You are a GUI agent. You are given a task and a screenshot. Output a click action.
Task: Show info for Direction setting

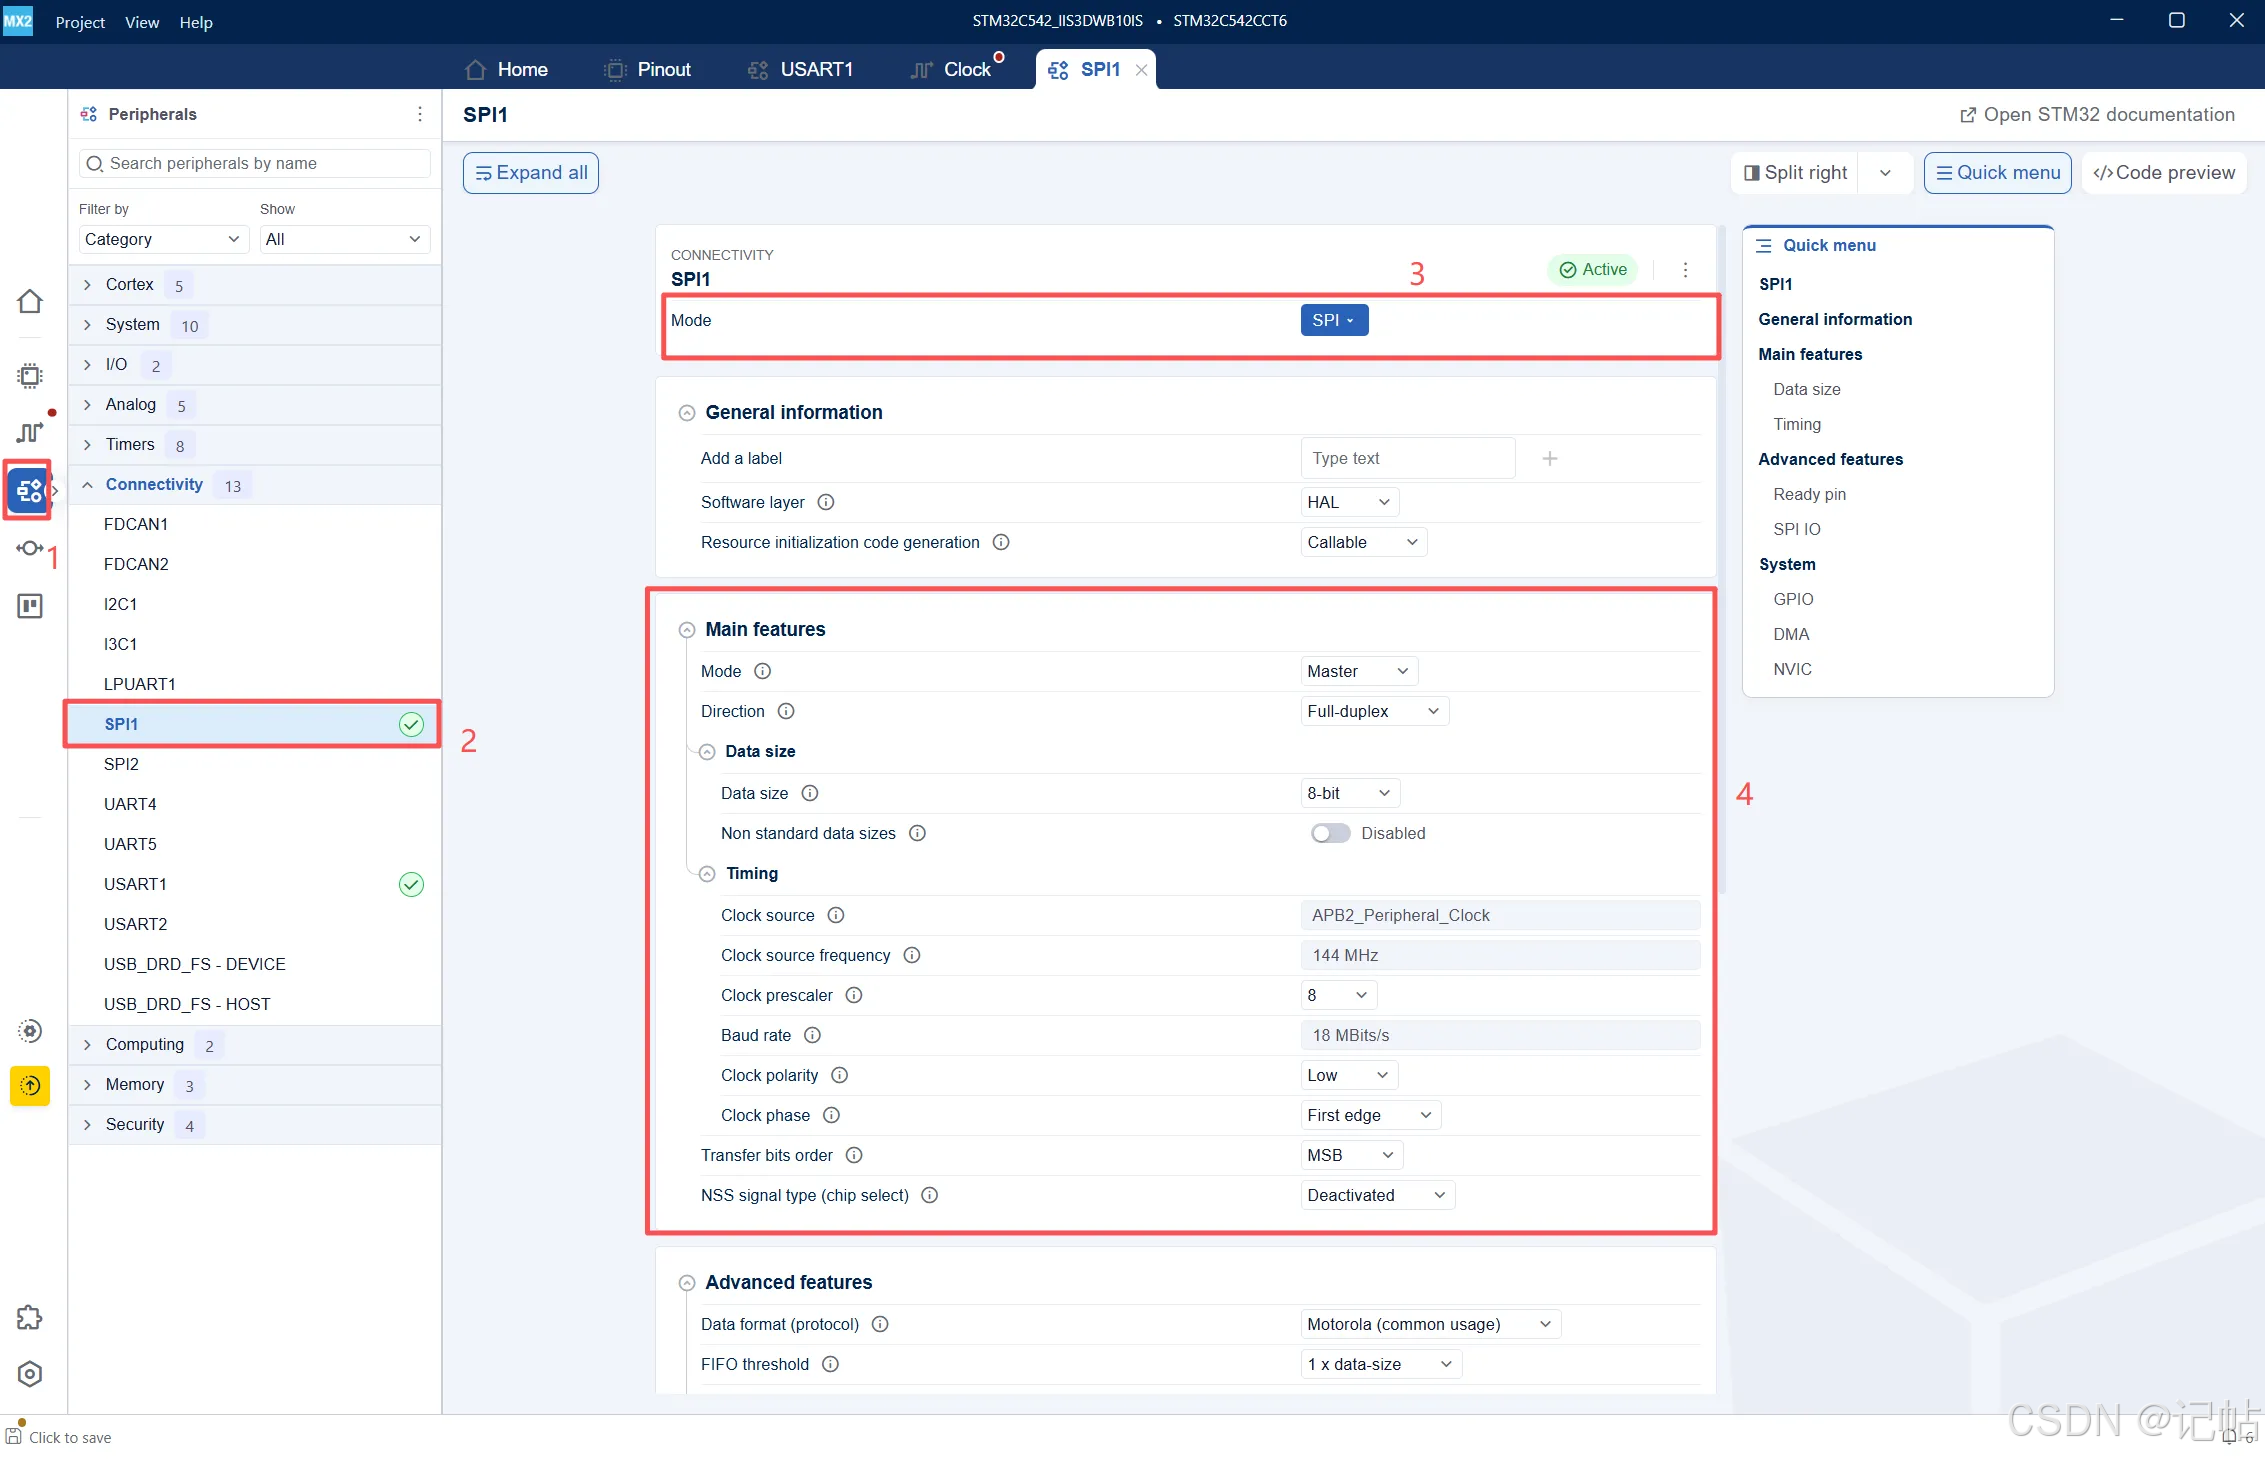click(x=786, y=711)
